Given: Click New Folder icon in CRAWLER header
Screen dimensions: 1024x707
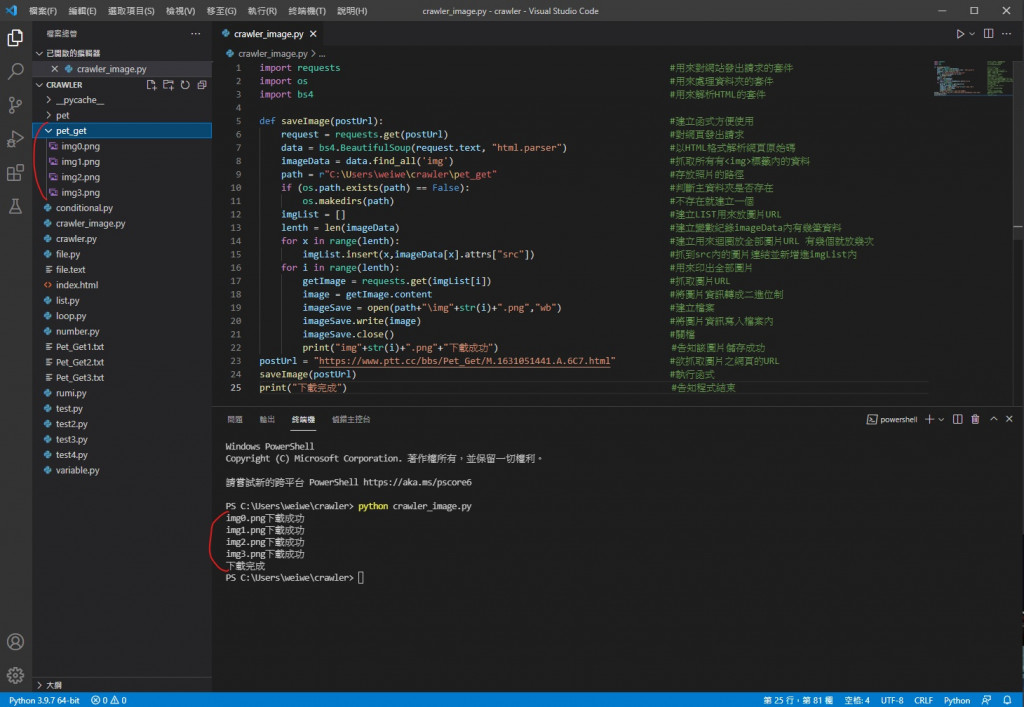Looking at the screenshot, I should (x=168, y=85).
